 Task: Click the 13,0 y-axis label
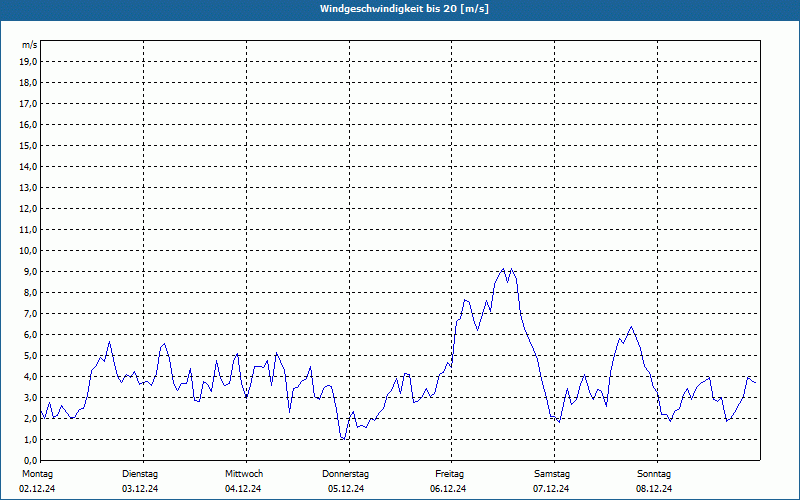(28, 187)
